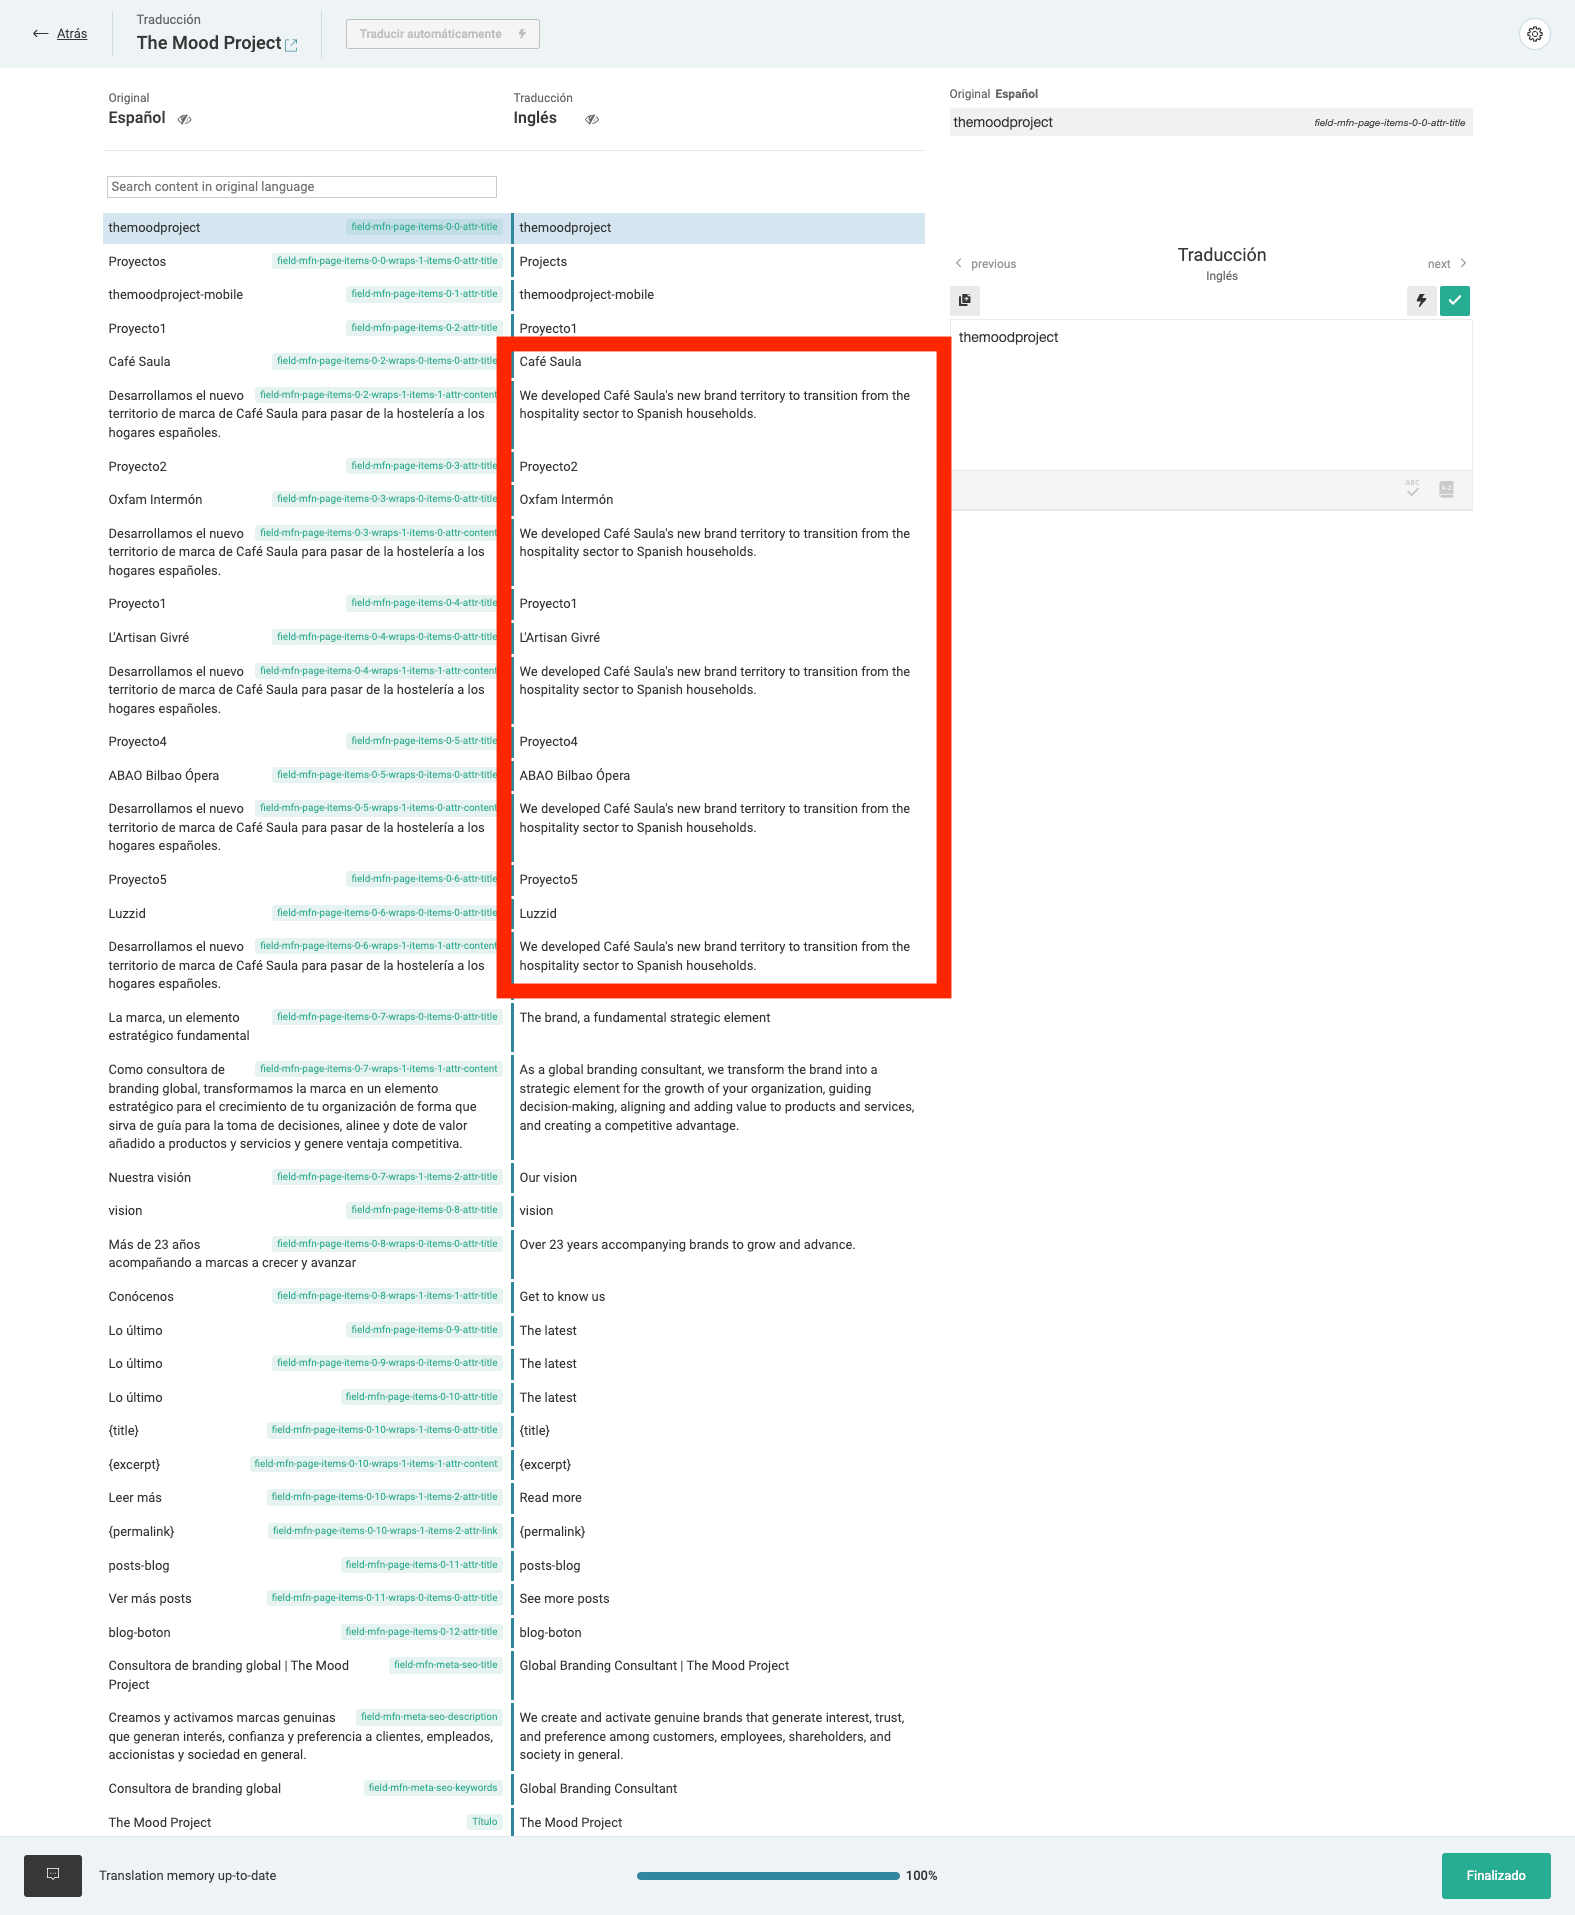Click the translation textarea containing themoodproject

tap(1211, 395)
